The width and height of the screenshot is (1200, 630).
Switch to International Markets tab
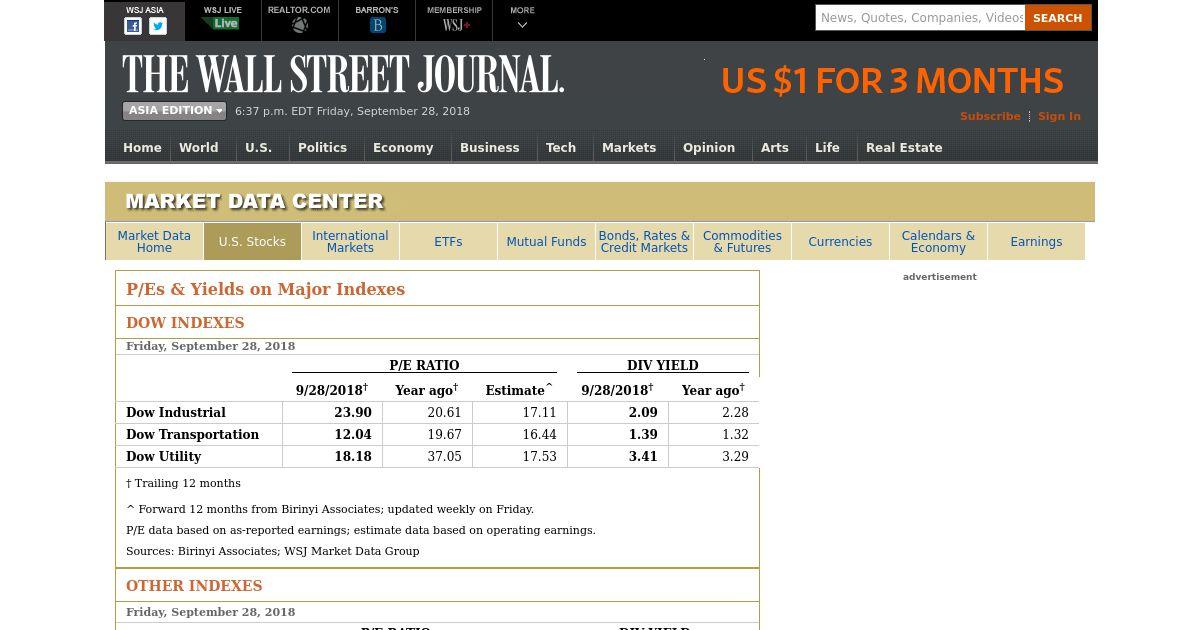coord(350,242)
